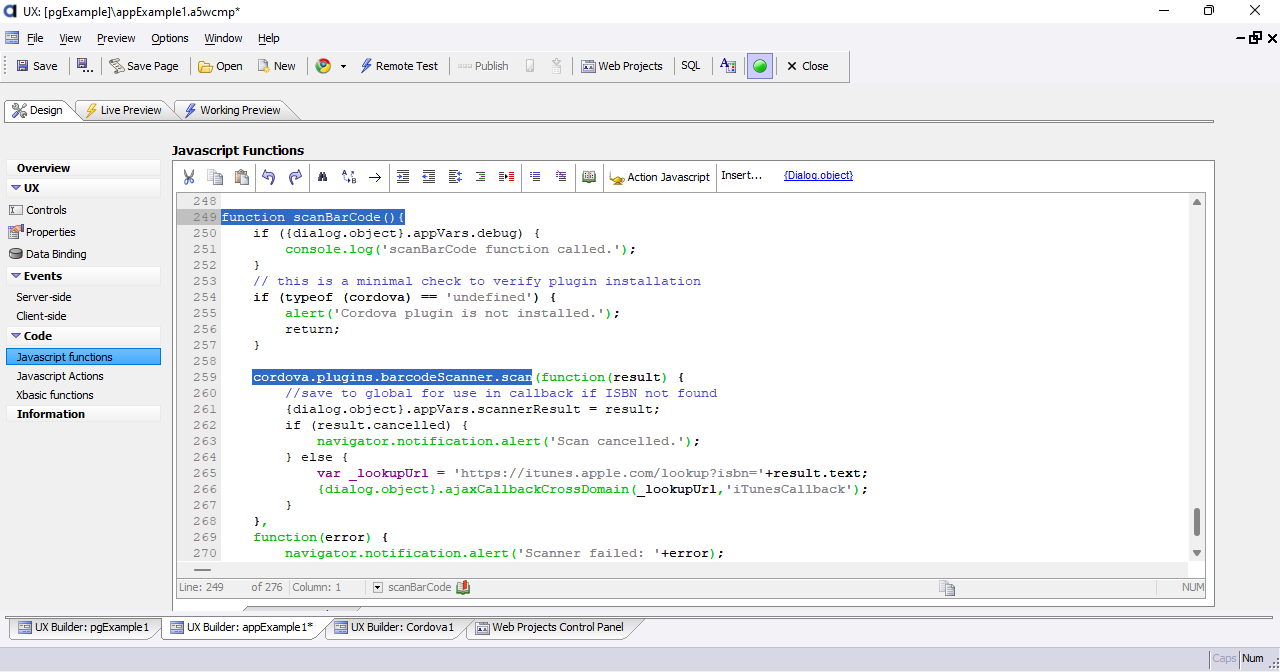The width and height of the screenshot is (1280, 672).
Task: Click the SQL button
Action: coord(691,66)
